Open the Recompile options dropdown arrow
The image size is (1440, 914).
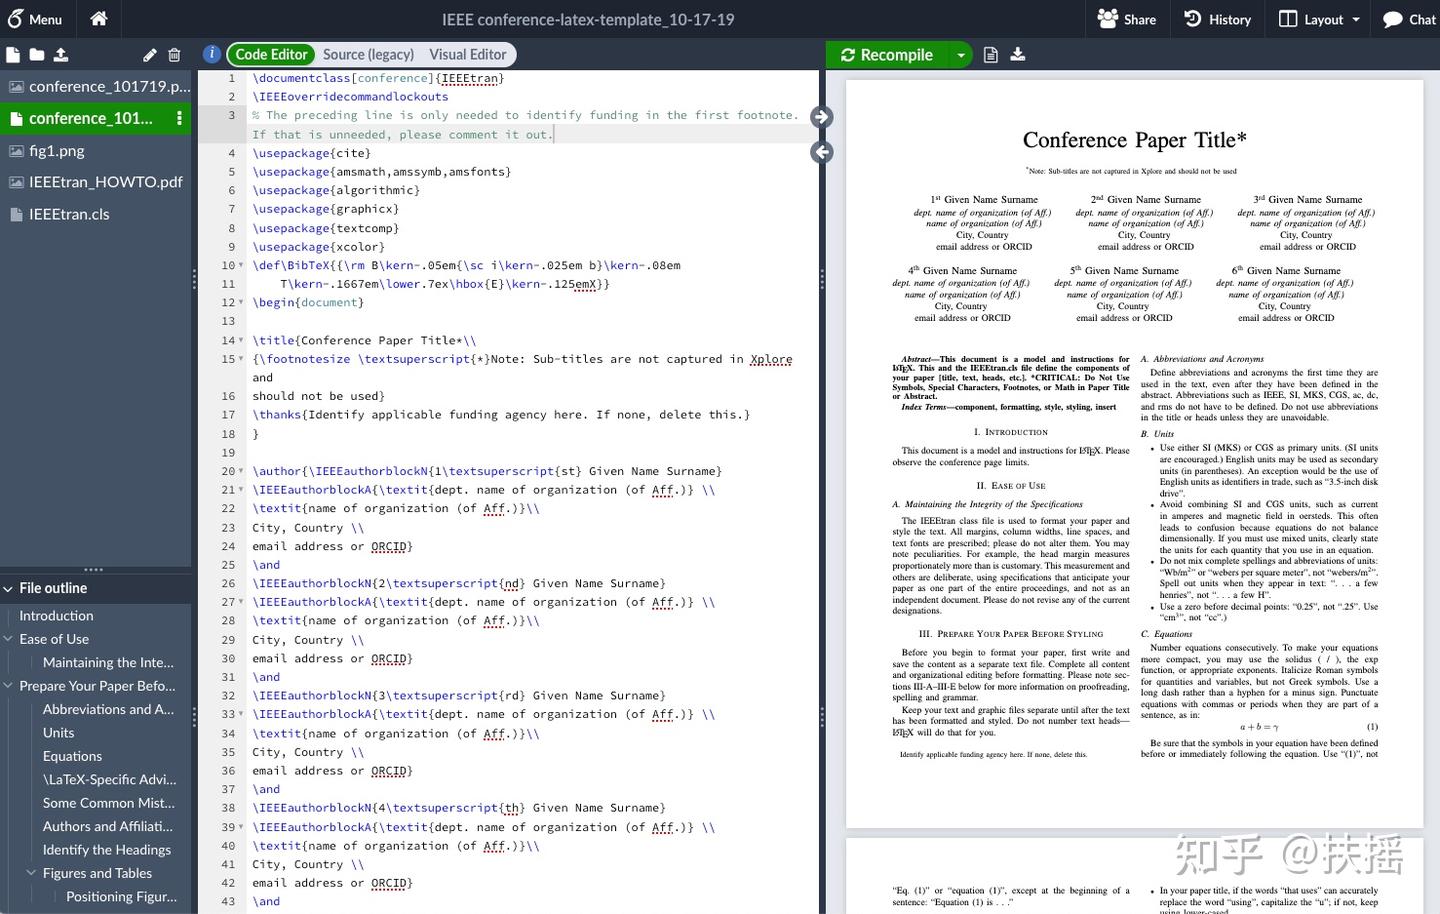[960, 55]
